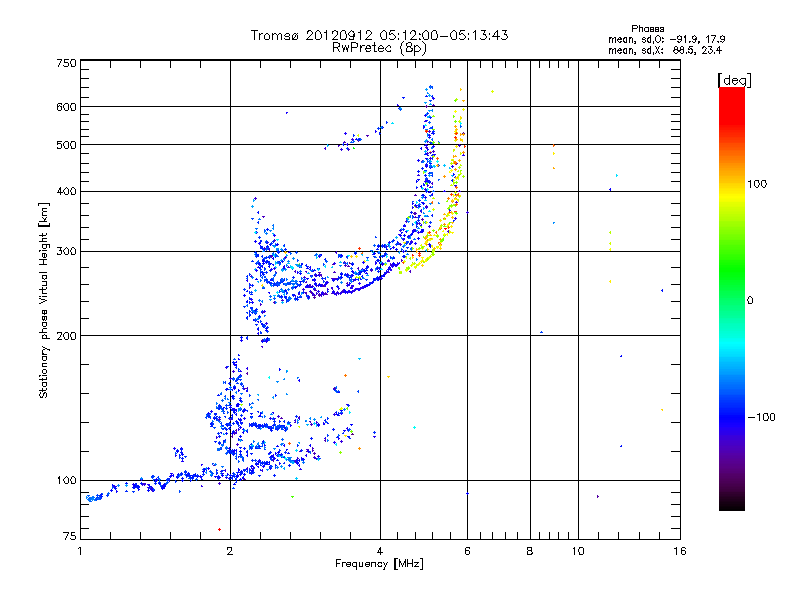
Task: Click the "RwPretec (8p)" subtitle
Action: pyautogui.click(x=380, y=48)
